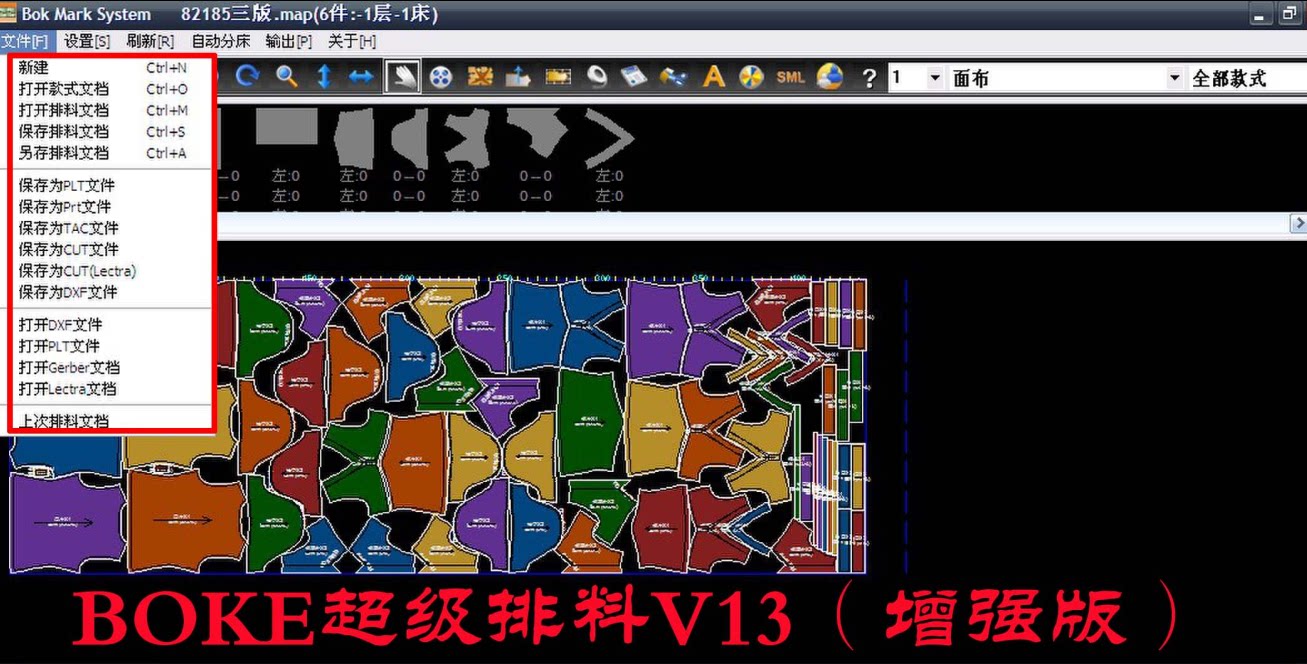Click the vertical double-arrow fit icon
The width and height of the screenshot is (1307, 664).
coord(324,77)
